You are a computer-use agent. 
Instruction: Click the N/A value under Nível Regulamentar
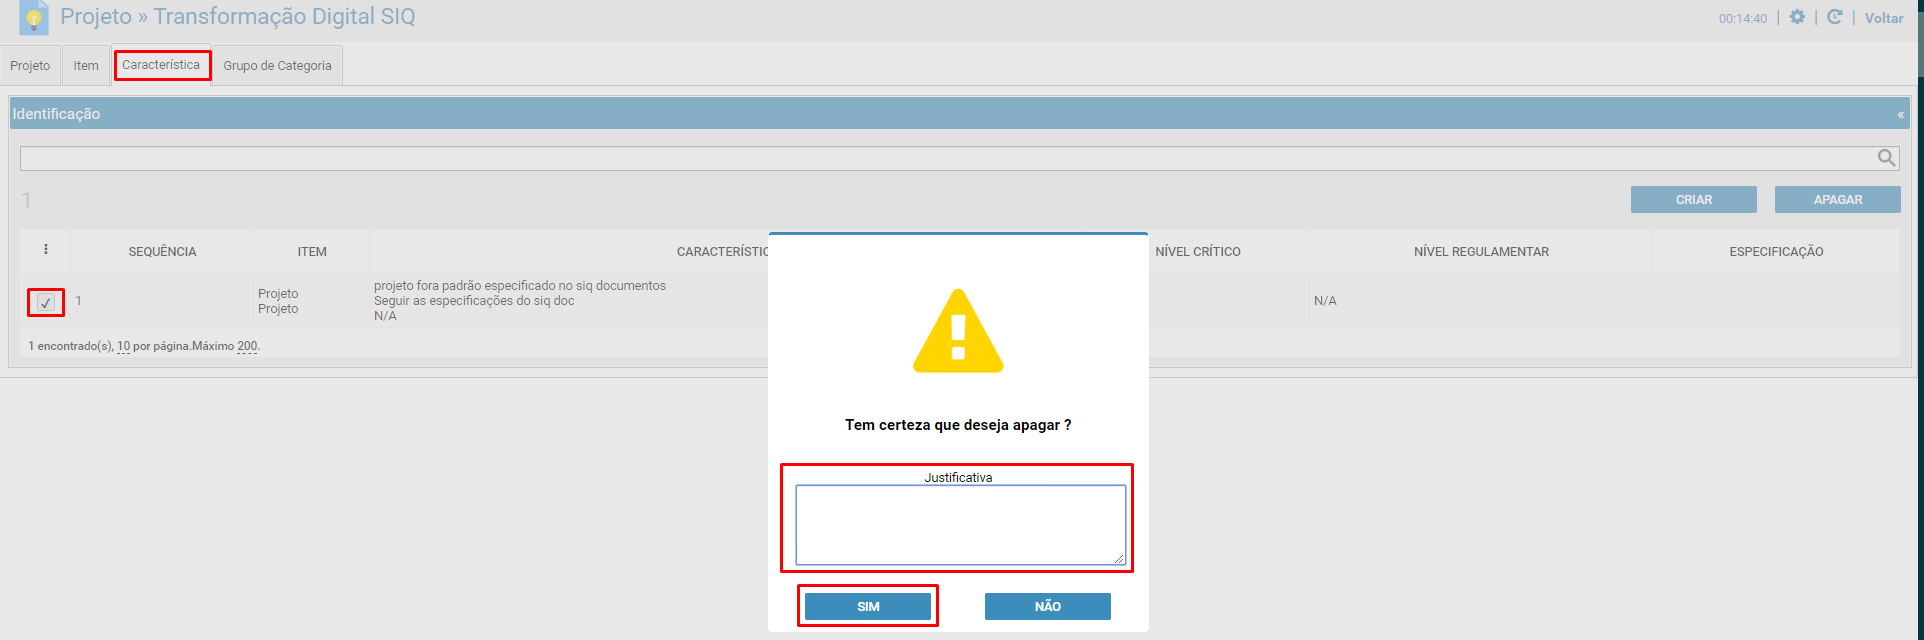[x=1325, y=301]
